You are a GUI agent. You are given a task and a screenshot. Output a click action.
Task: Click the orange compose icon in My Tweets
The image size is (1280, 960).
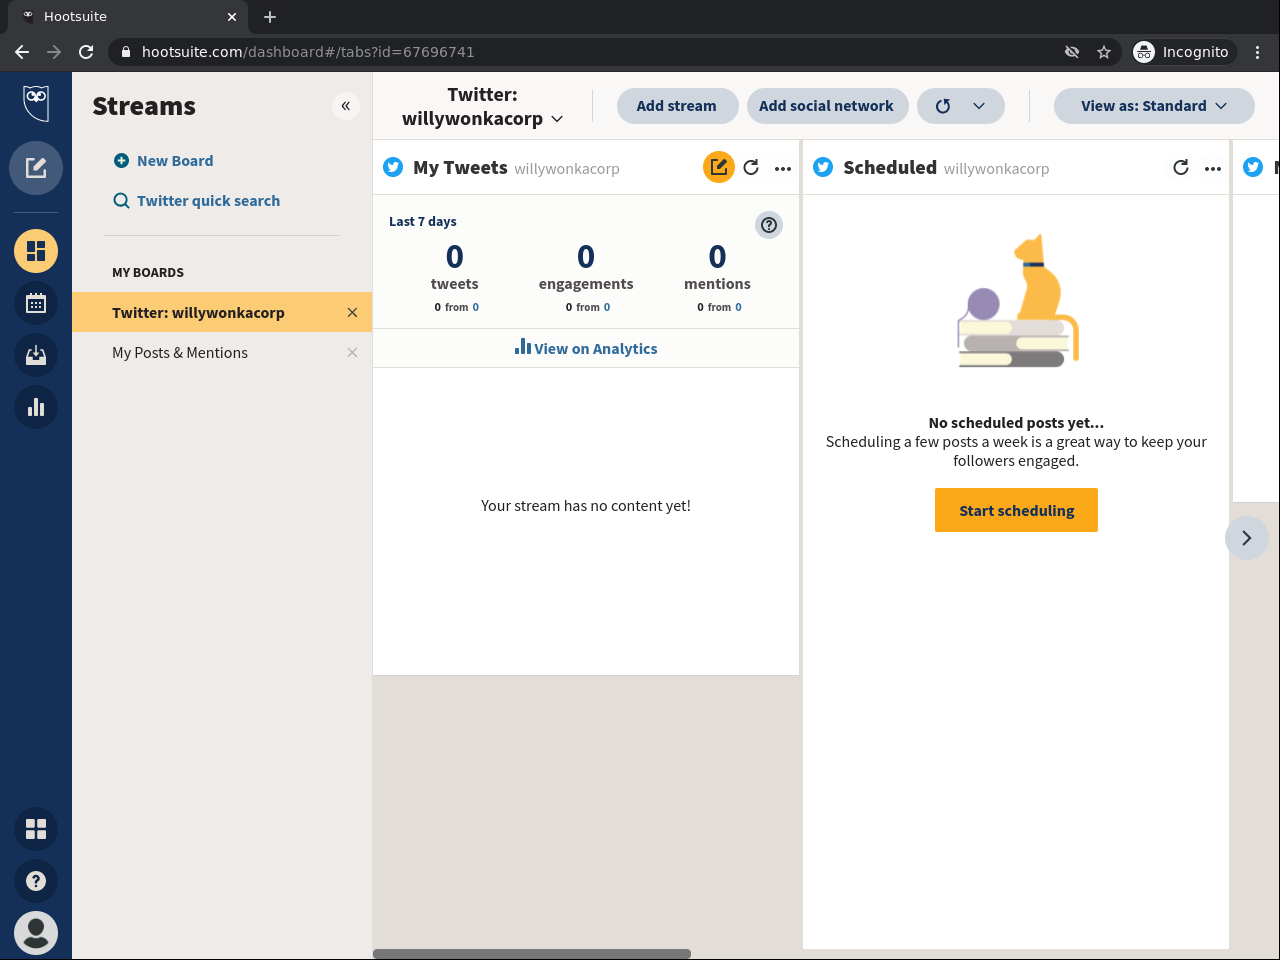(719, 168)
